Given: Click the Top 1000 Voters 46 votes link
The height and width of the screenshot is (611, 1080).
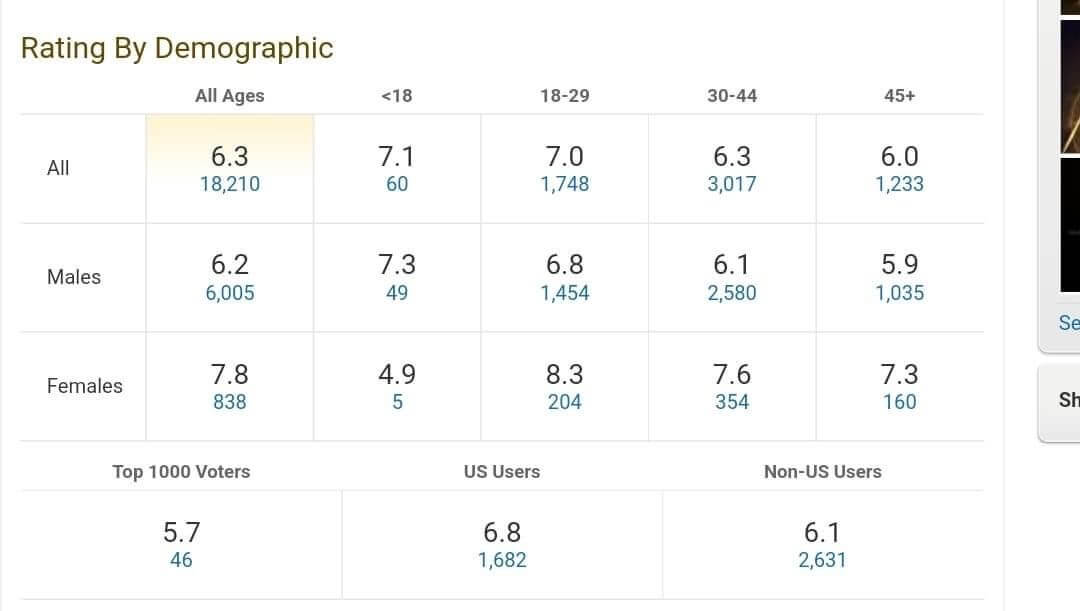Looking at the screenshot, I should [x=181, y=560].
